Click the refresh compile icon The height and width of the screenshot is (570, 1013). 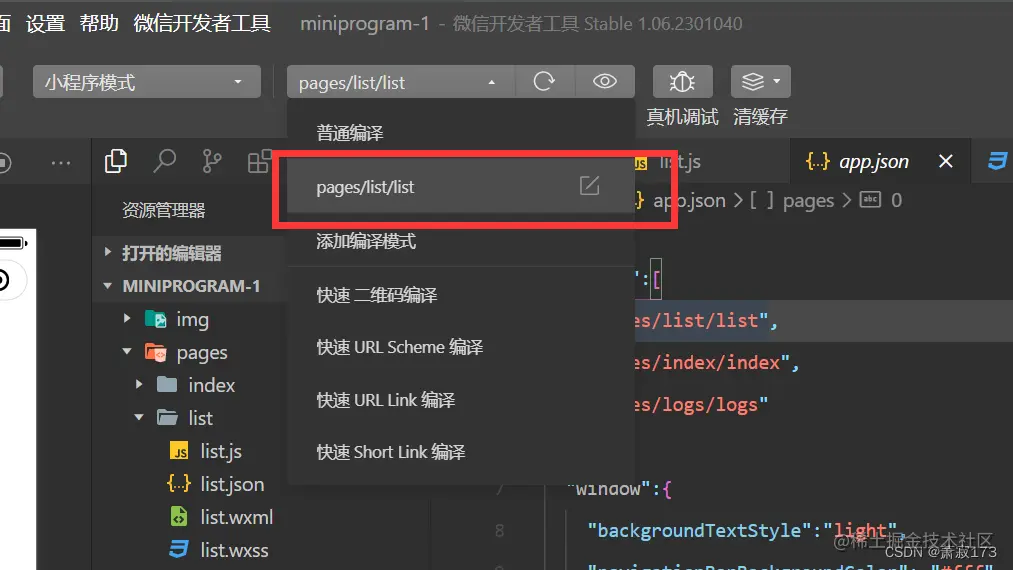point(544,81)
